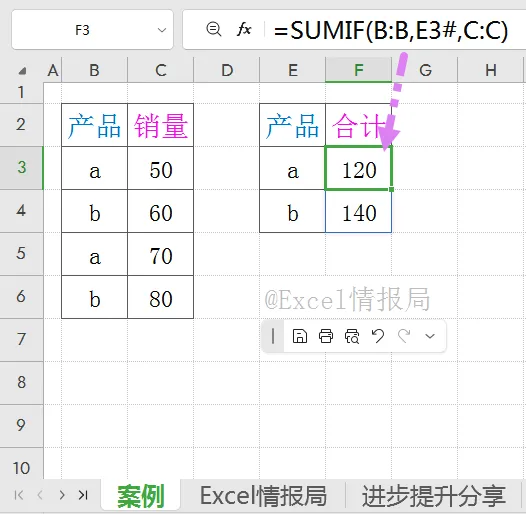Click the Save icon in floating toolbar
This screenshot has width=526, height=514.
click(300, 336)
